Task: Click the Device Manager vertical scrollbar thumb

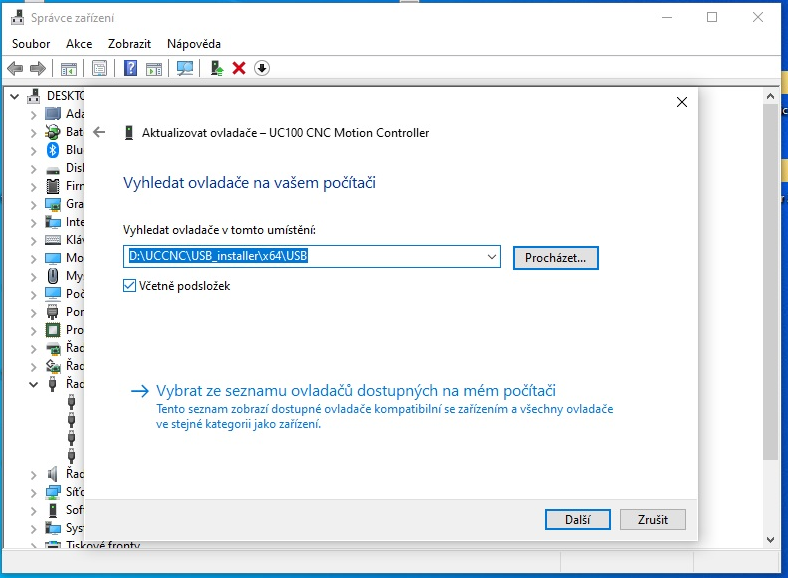Action: point(770,281)
